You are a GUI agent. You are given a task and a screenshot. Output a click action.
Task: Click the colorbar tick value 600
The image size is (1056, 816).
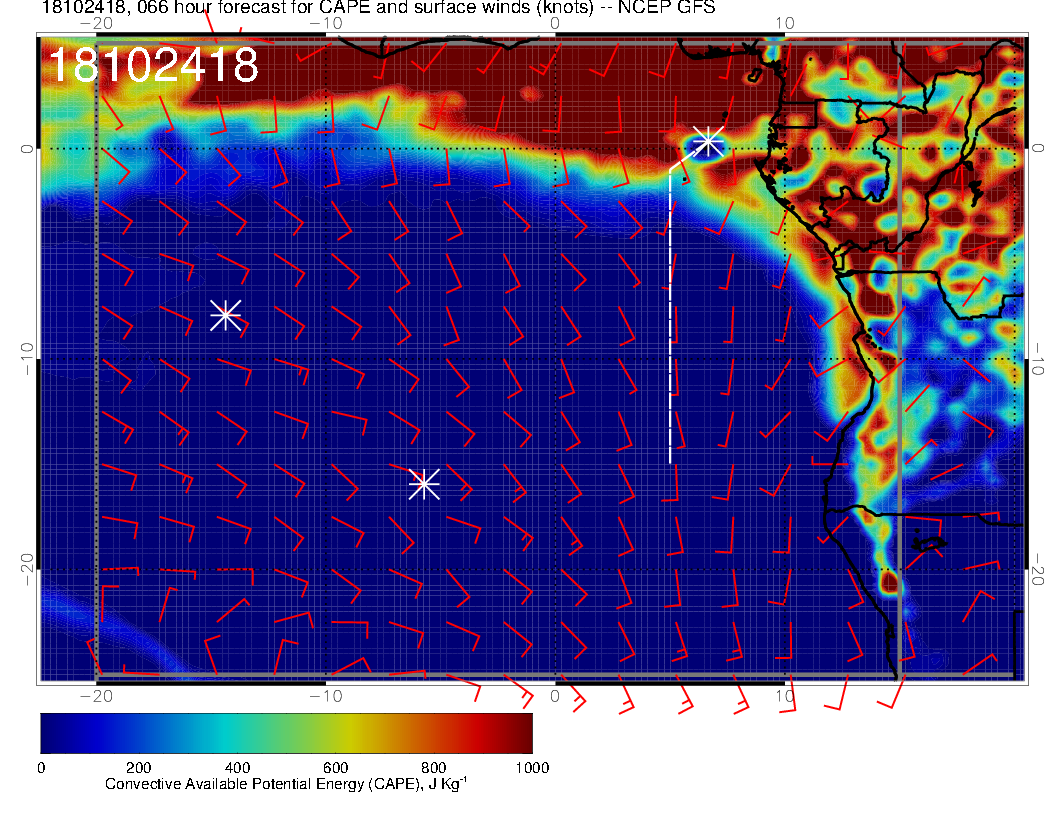tap(335, 768)
